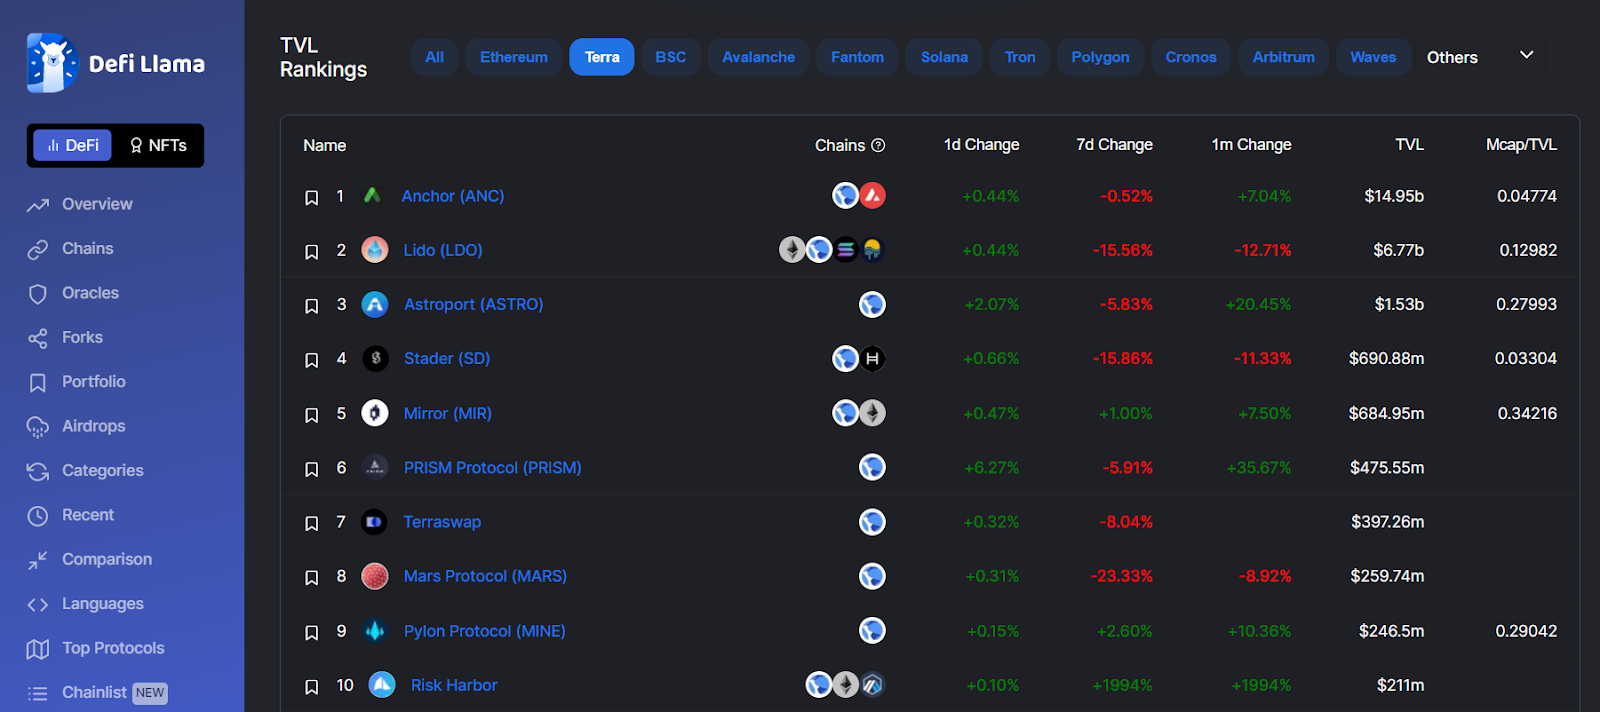1600x712 pixels.
Task: Select the Fantom chain filter
Action: [857, 57]
